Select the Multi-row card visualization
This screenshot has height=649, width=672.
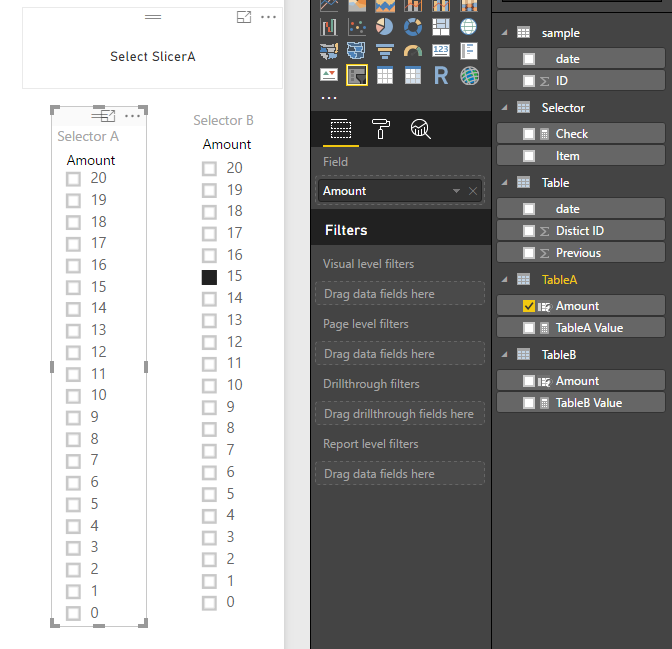tap(468, 51)
